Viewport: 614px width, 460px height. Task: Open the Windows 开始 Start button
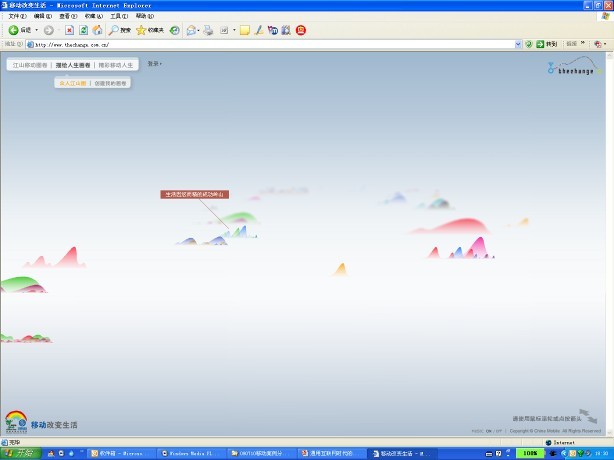[x=21, y=453]
